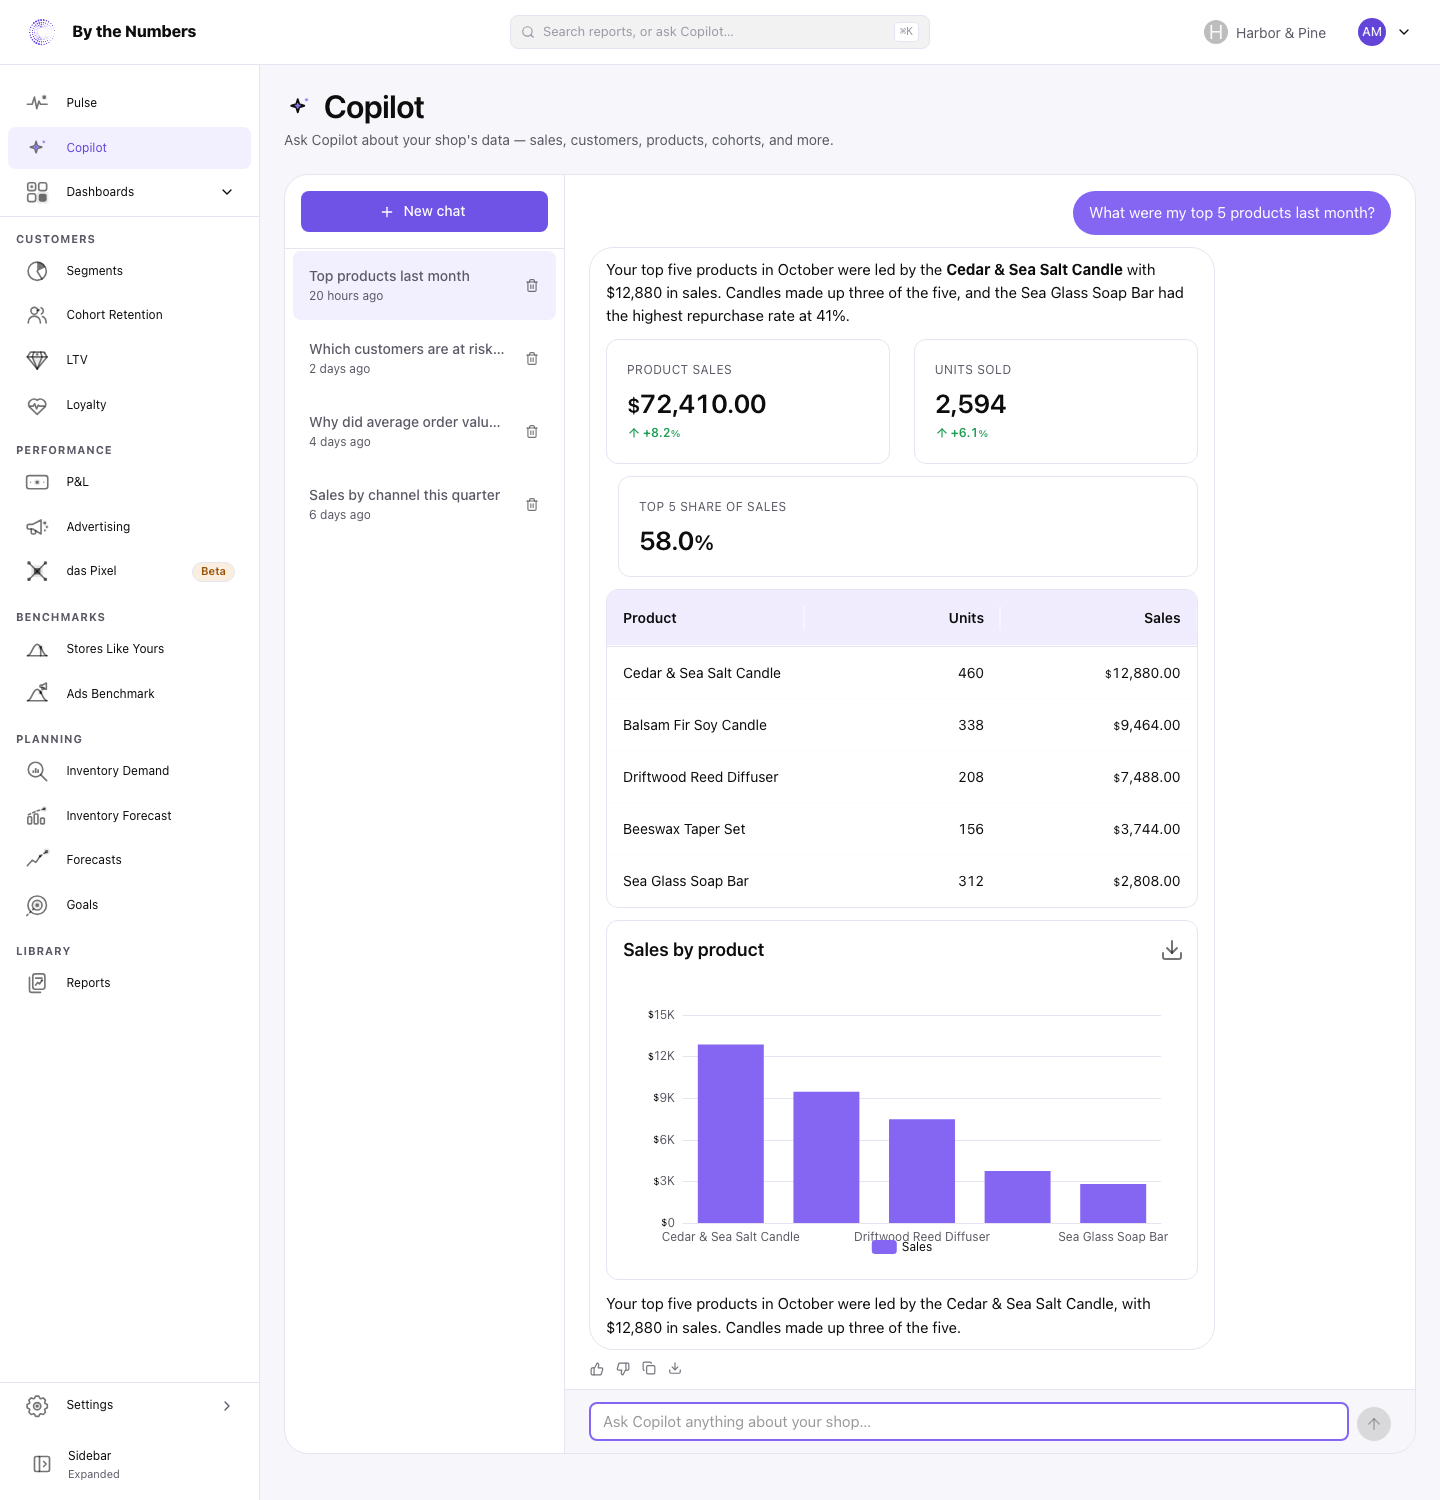This screenshot has height=1500, width=1440.
Task: Start a New chat
Action: pos(424,211)
